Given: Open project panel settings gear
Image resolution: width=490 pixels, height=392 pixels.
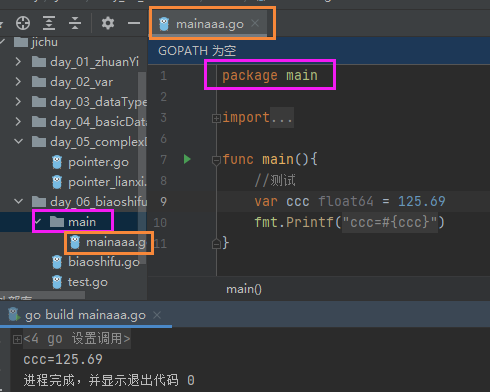Looking at the screenshot, I should [x=108, y=23].
